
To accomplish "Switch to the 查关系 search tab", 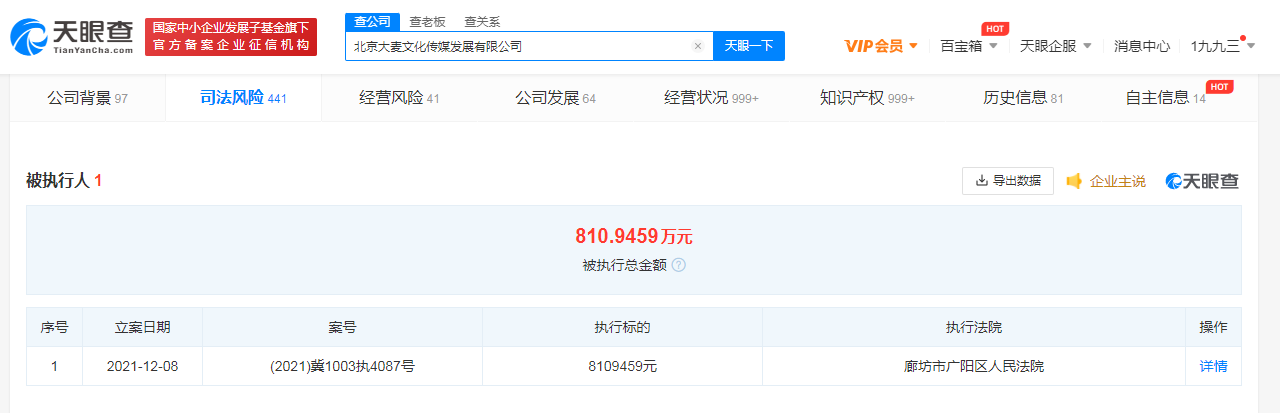I will click(x=482, y=21).
